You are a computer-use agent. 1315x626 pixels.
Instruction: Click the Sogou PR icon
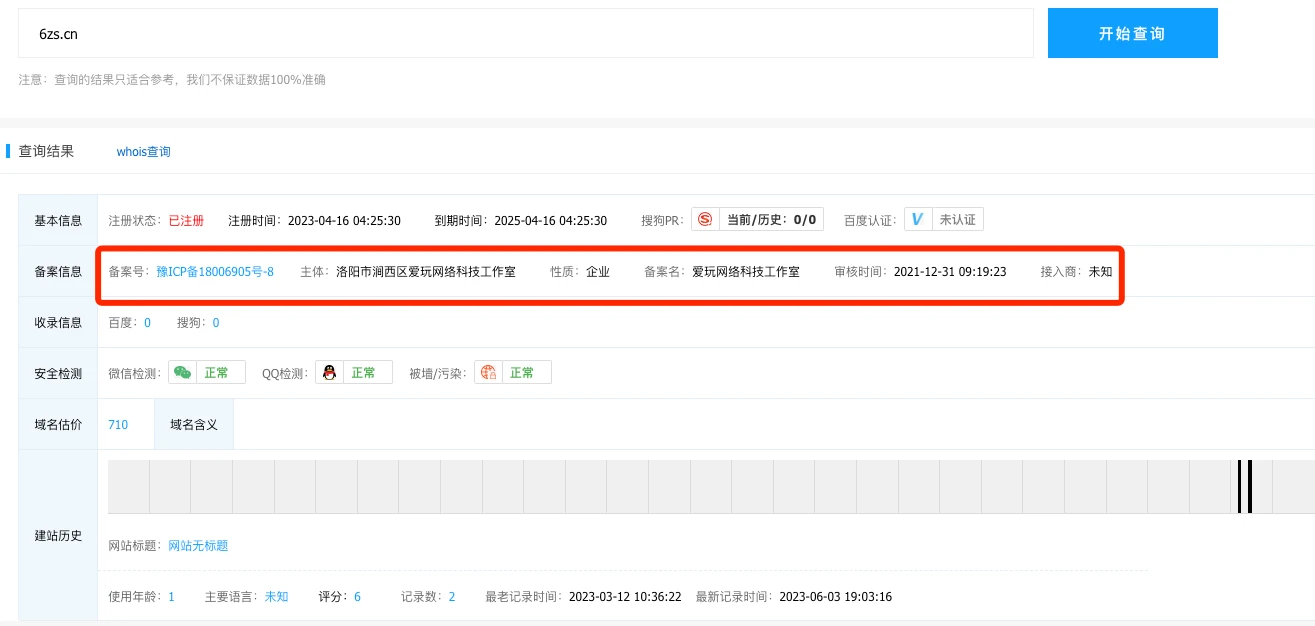(x=706, y=220)
